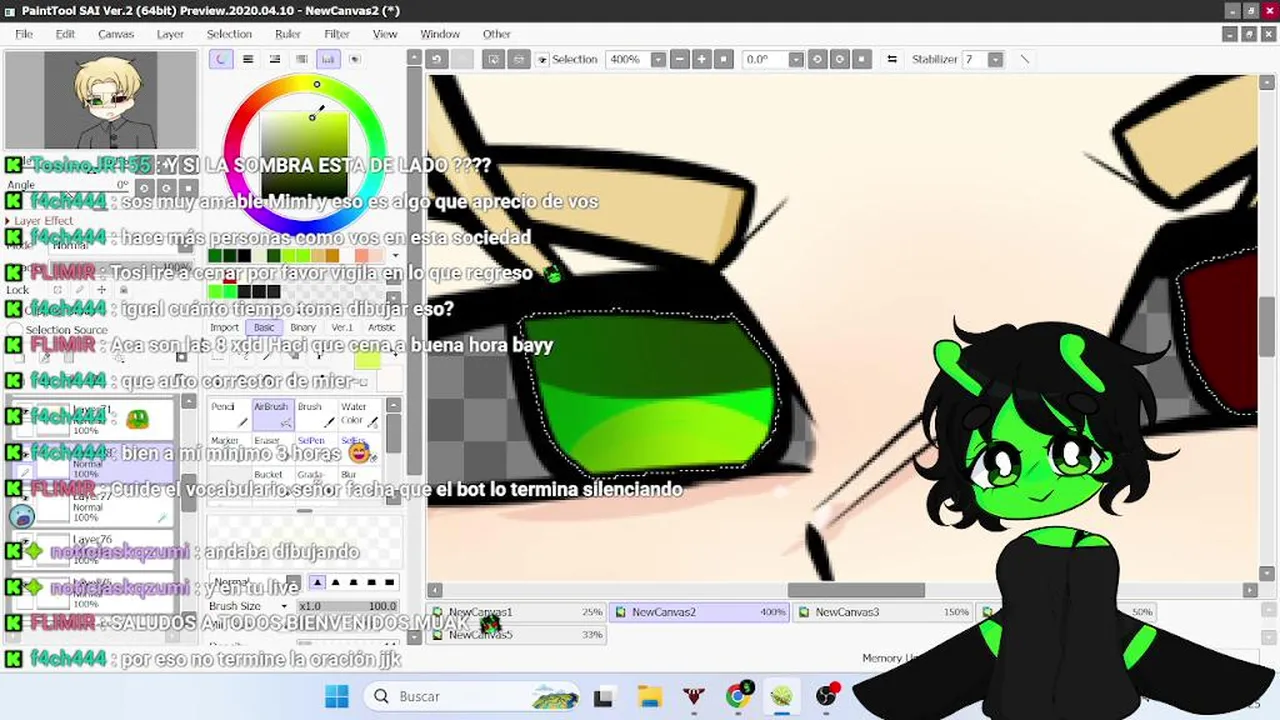Enable the straight line drawing mode icon

click(x=1024, y=59)
